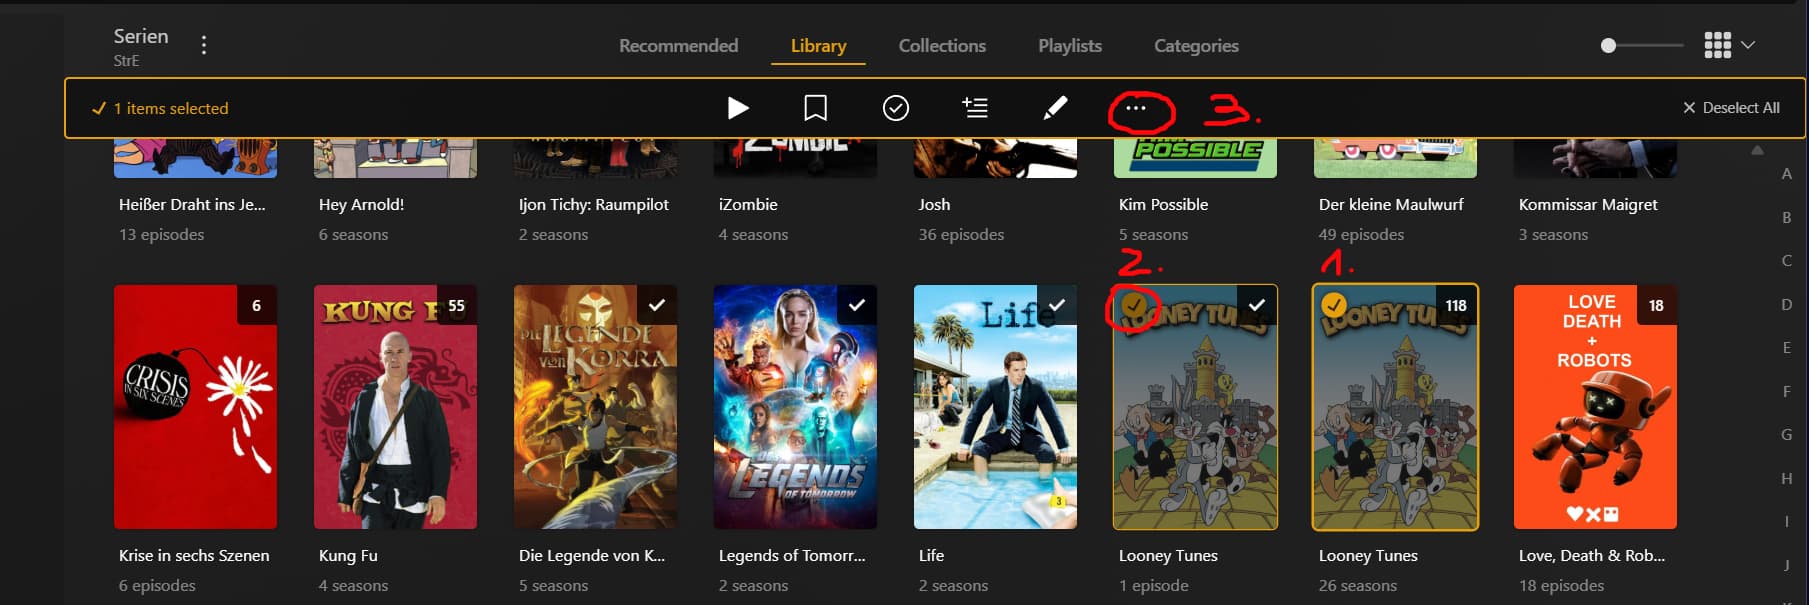Jump to letter I in index
Screen dimensions: 1809x605
click(x=1786, y=522)
